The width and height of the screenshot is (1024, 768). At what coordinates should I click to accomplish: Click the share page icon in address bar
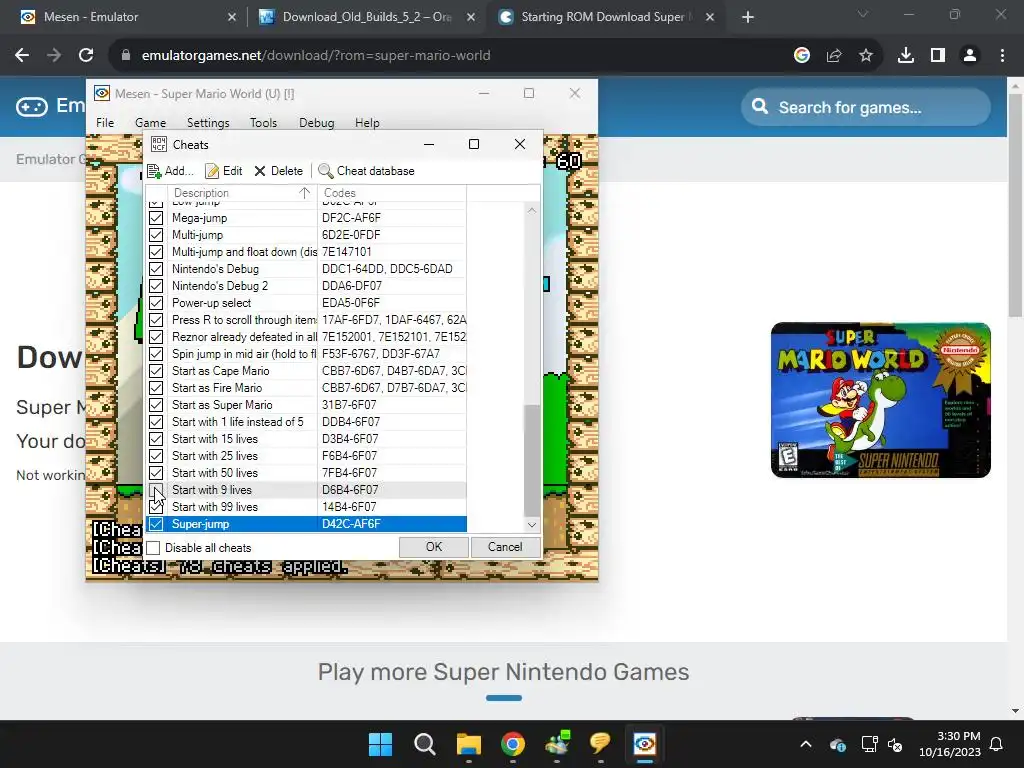(x=834, y=56)
